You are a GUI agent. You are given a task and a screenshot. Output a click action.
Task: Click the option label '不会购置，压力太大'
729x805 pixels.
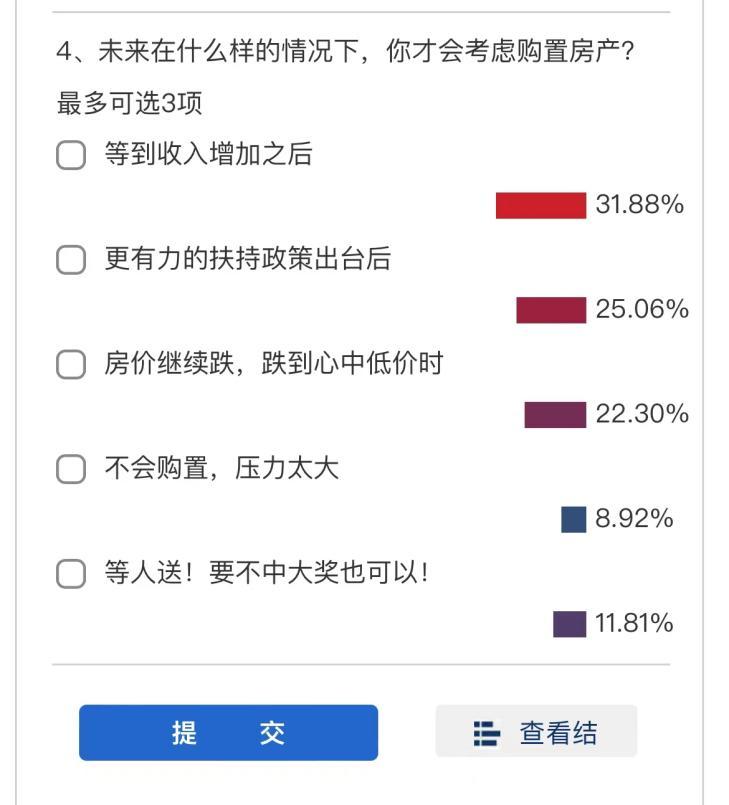(x=222, y=468)
